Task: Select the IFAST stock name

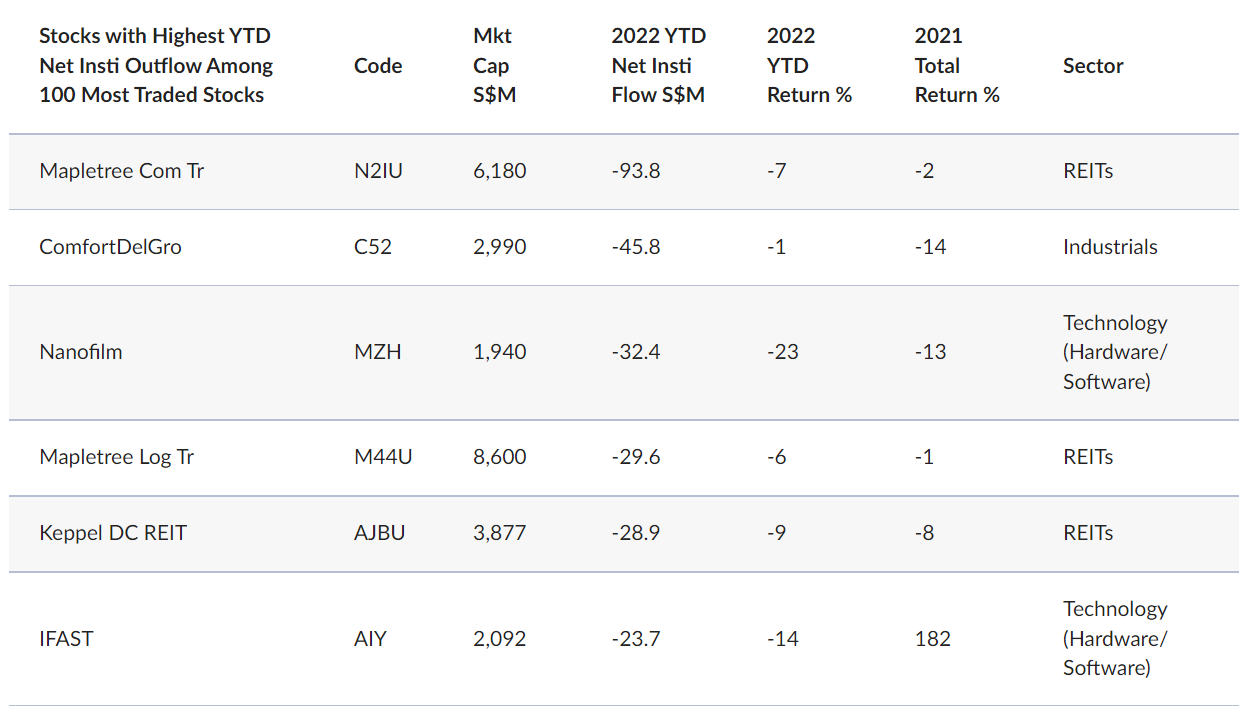Action: tap(66, 638)
